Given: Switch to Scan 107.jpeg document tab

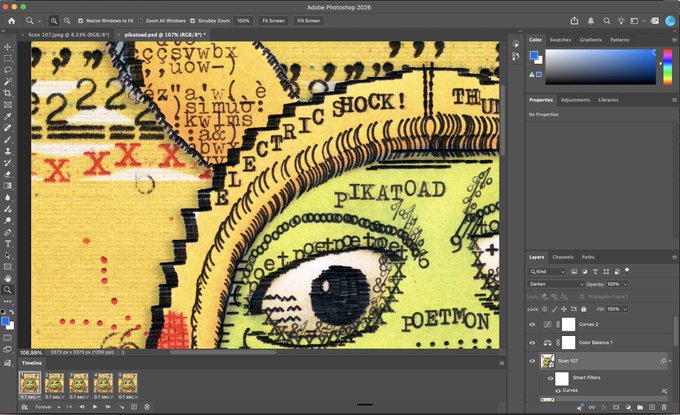Looking at the screenshot, I should 69,35.
